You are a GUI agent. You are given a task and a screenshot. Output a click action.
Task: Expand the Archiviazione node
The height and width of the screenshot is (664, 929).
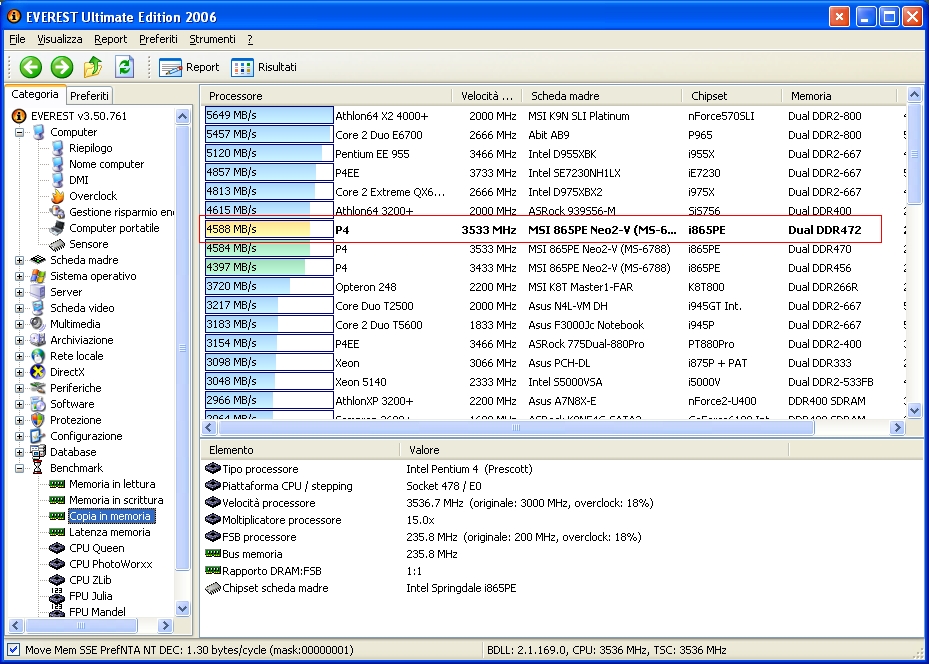(20, 340)
